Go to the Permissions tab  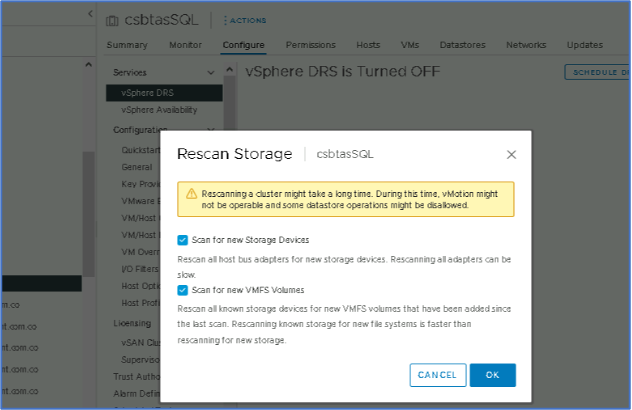310,45
